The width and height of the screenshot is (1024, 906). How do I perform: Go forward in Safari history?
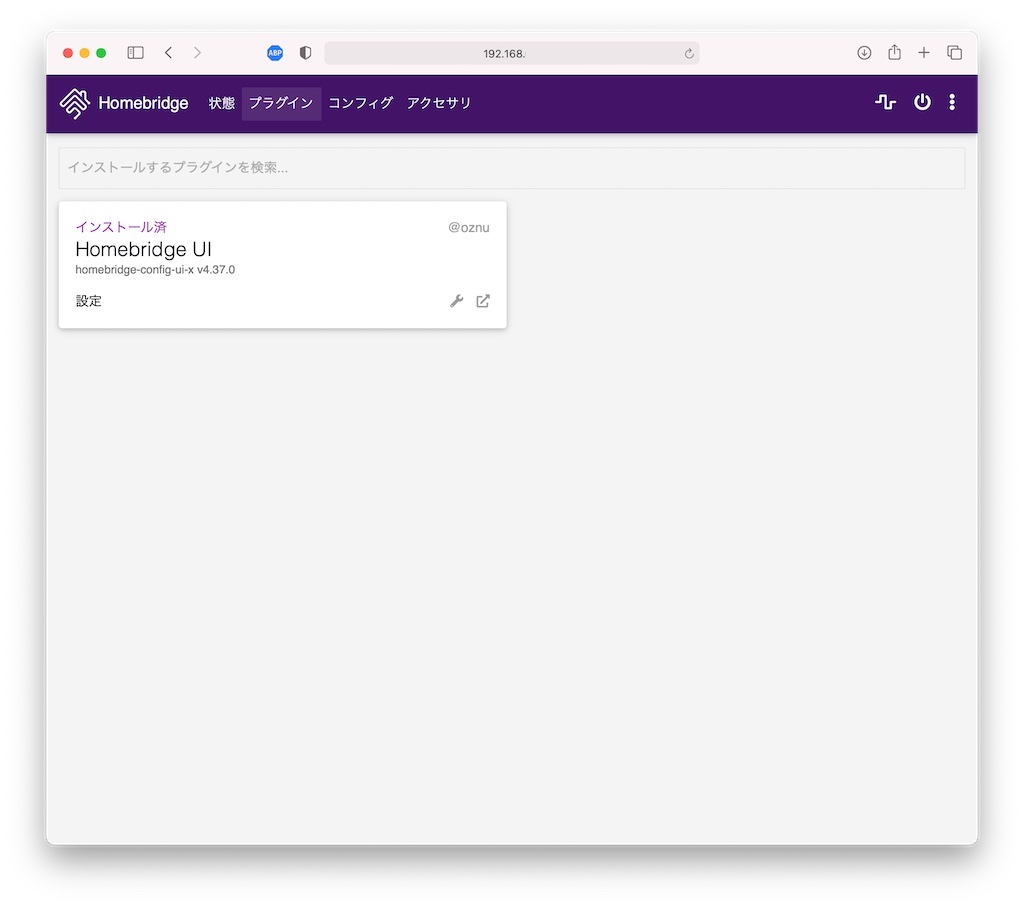[197, 53]
